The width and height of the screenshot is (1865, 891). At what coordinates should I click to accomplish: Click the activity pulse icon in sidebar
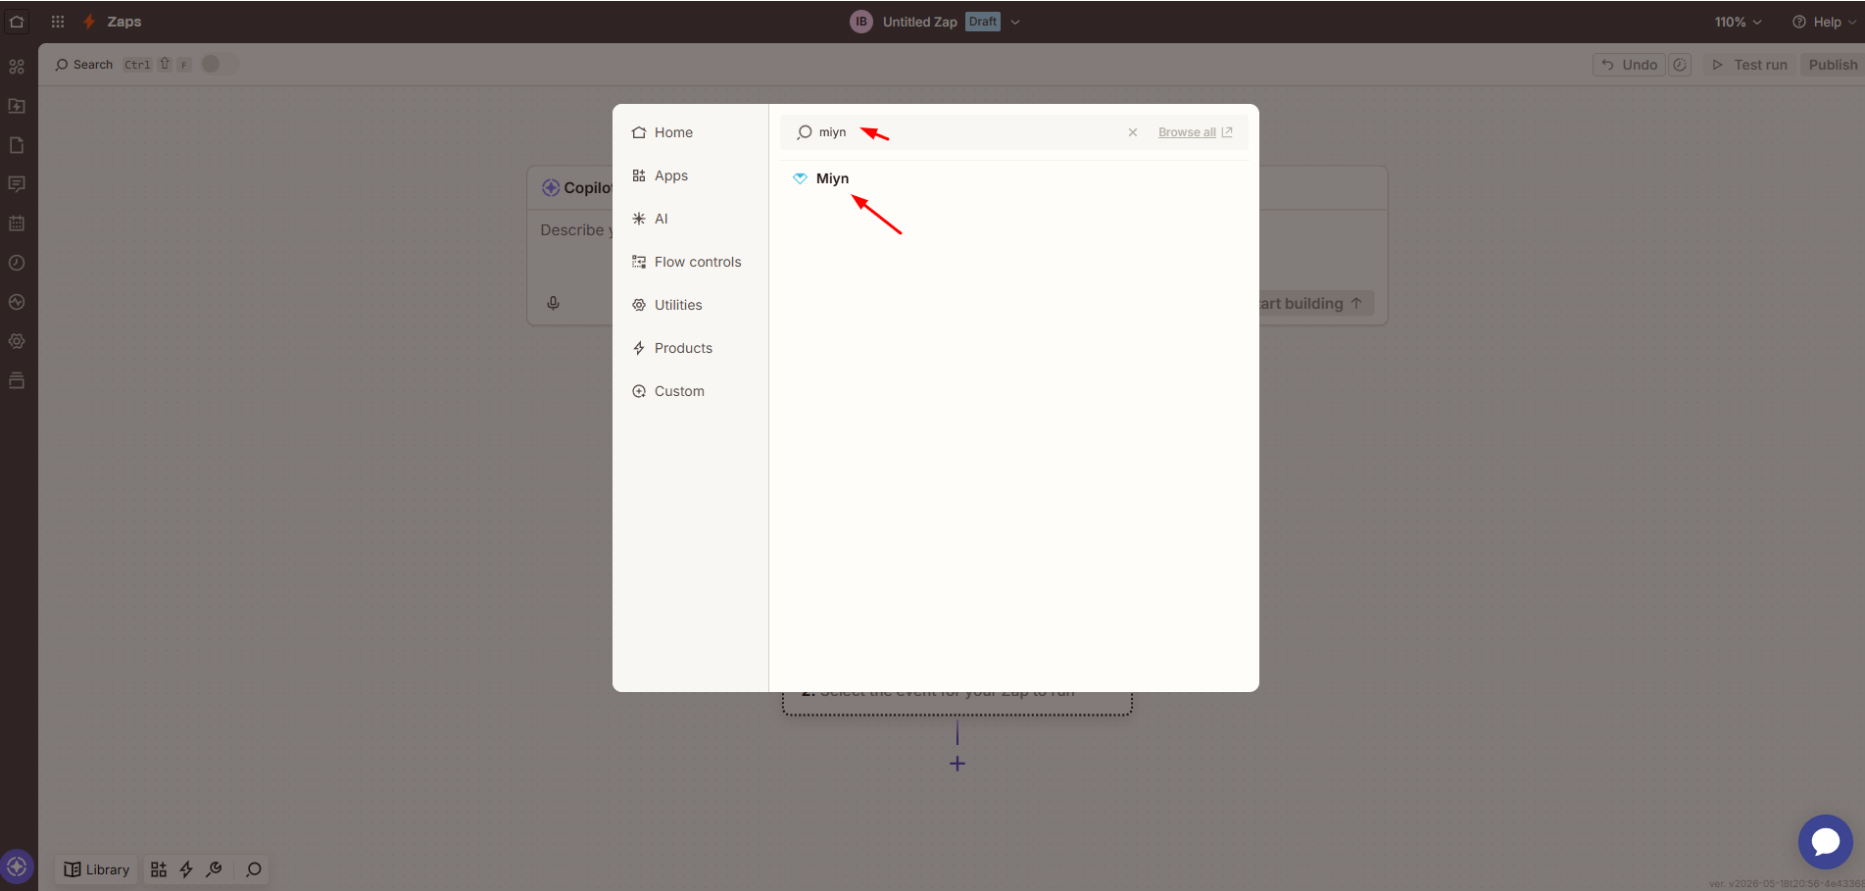[x=17, y=302]
